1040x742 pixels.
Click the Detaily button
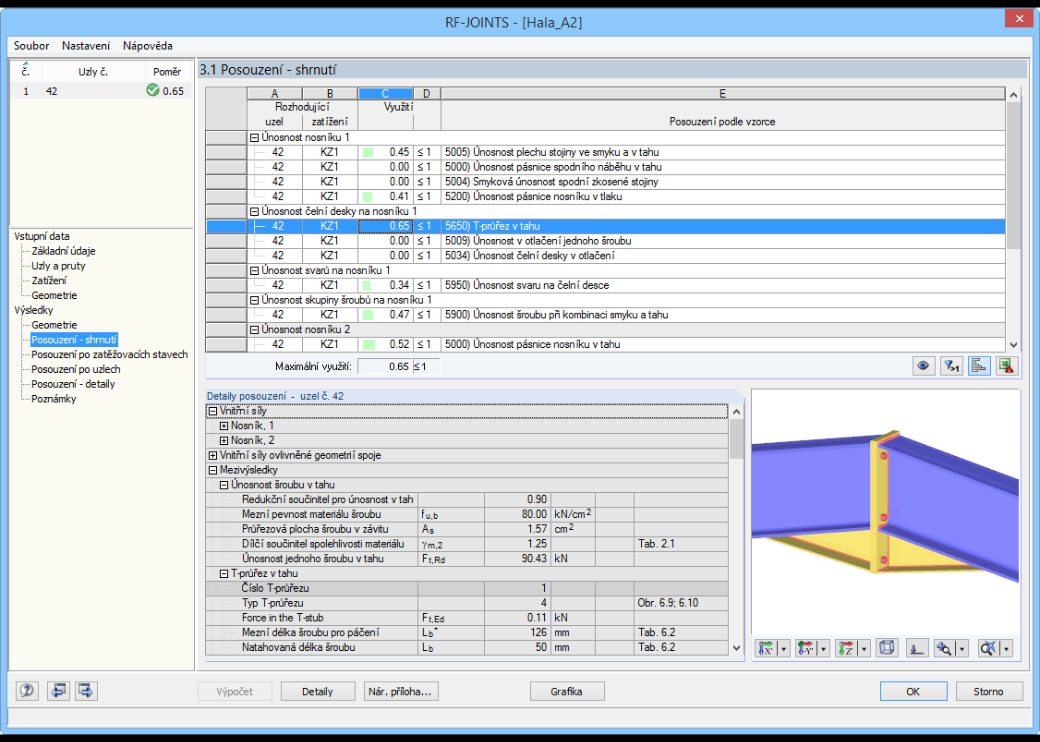tap(318, 692)
